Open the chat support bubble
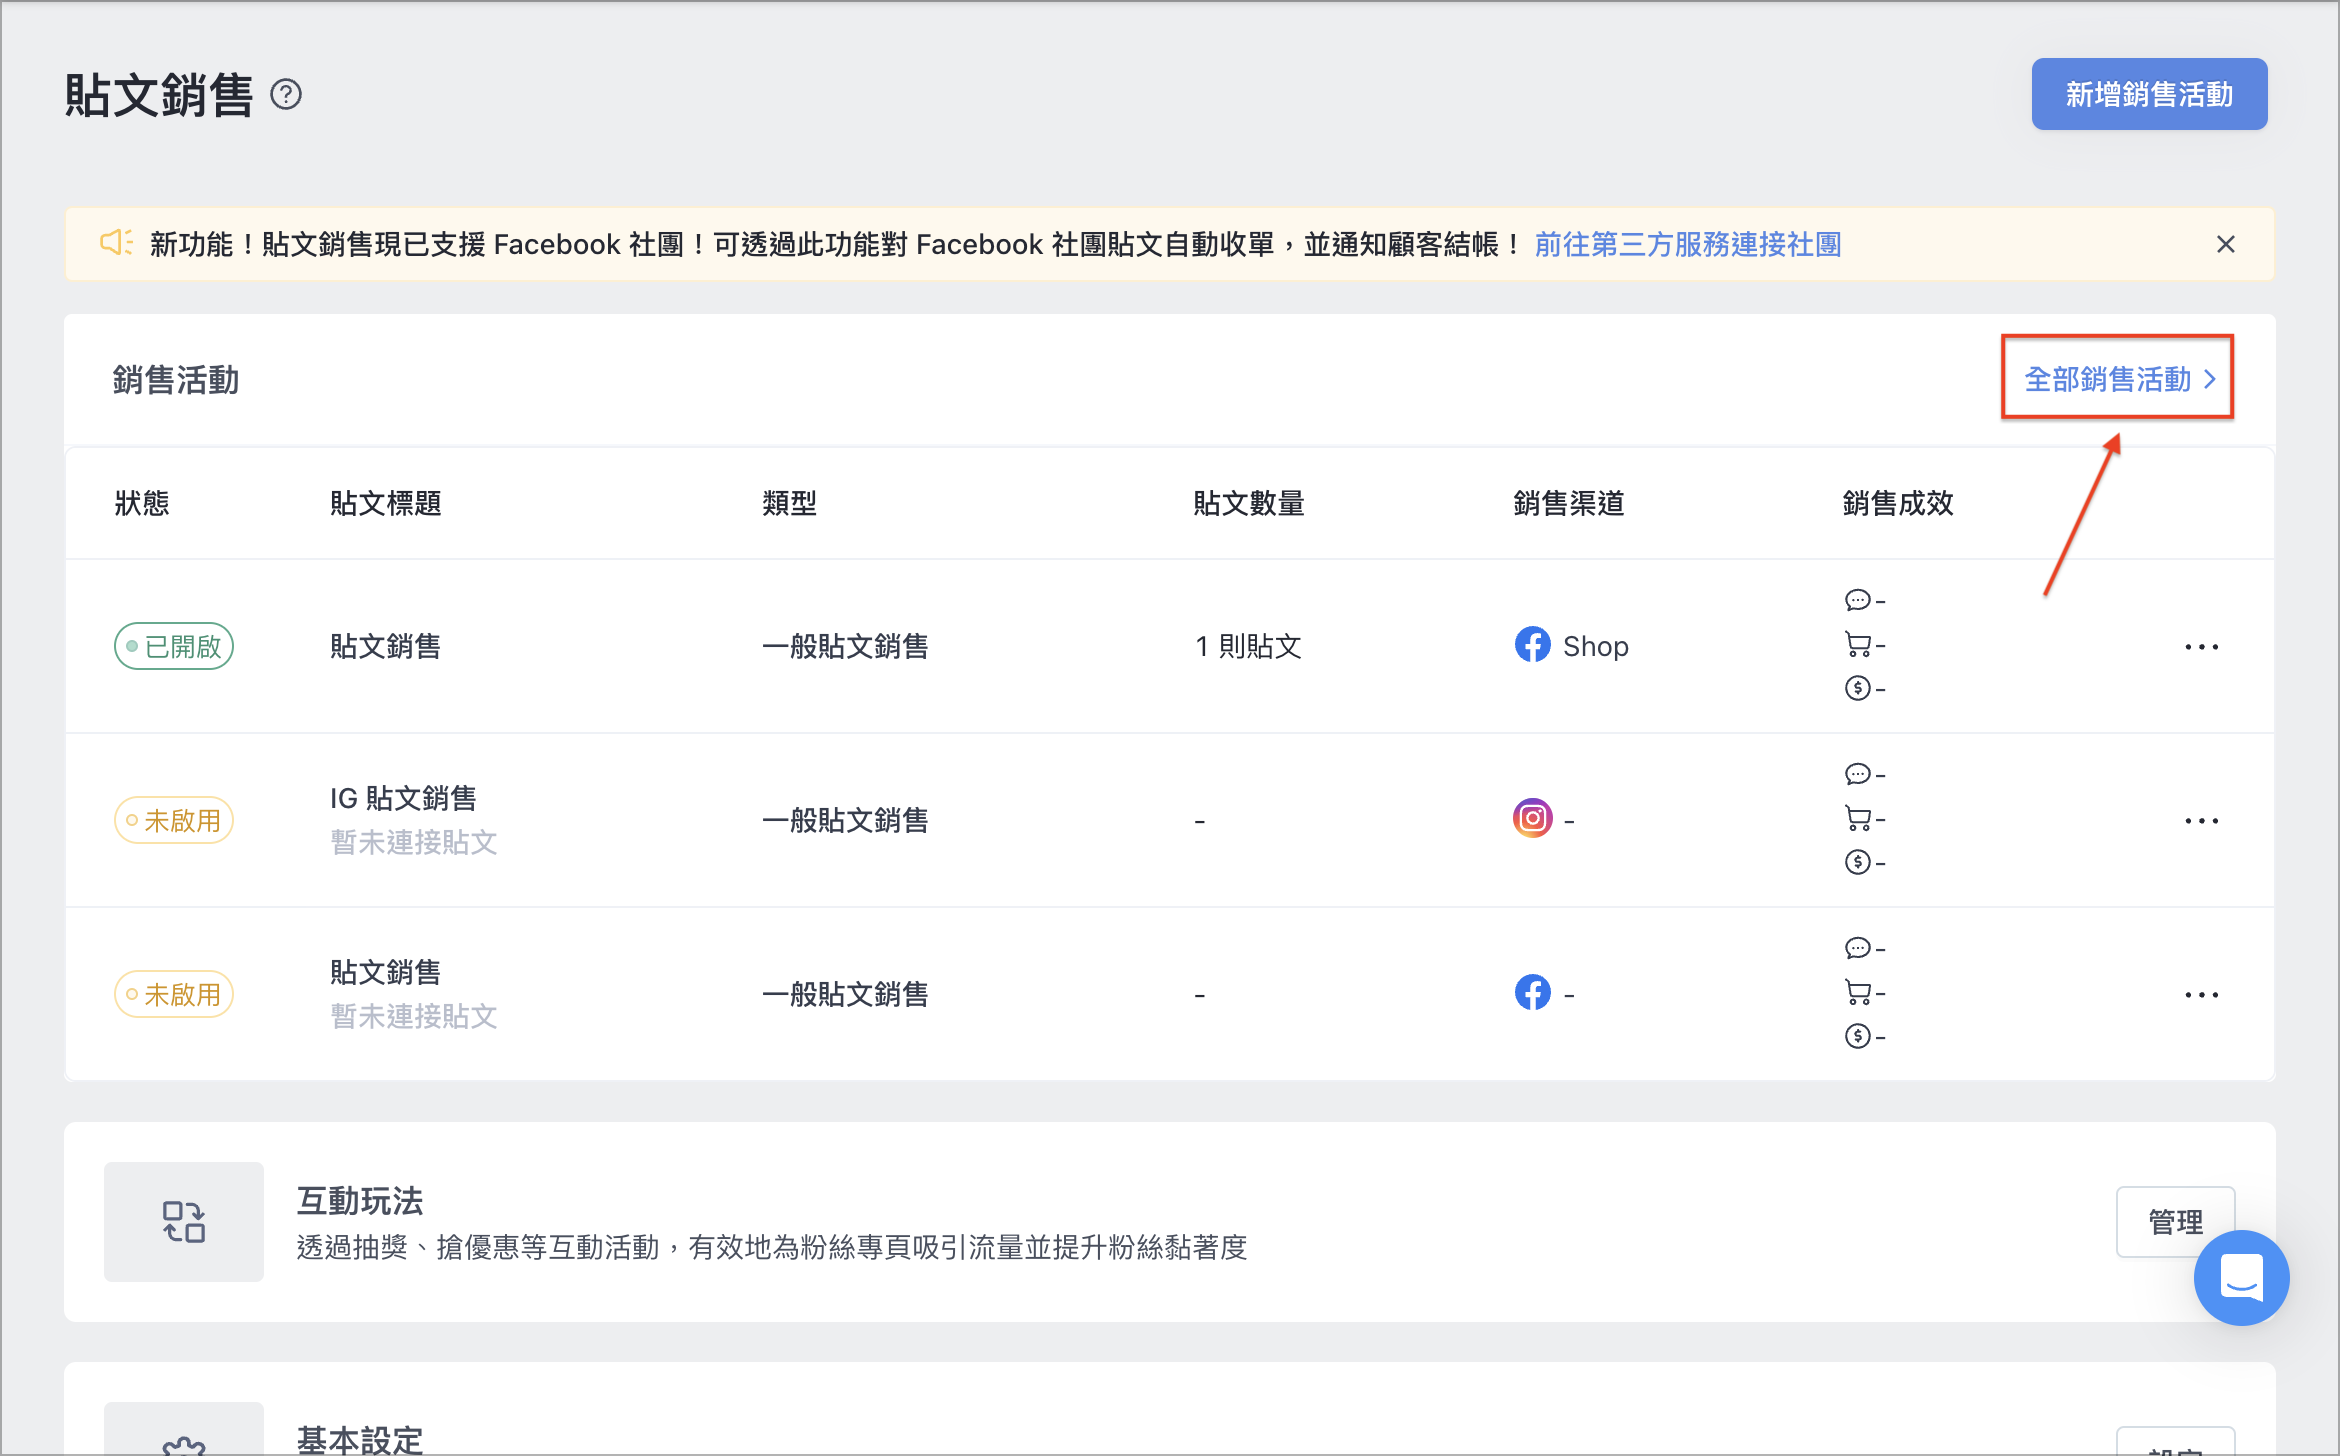 tap(2241, 1278)
